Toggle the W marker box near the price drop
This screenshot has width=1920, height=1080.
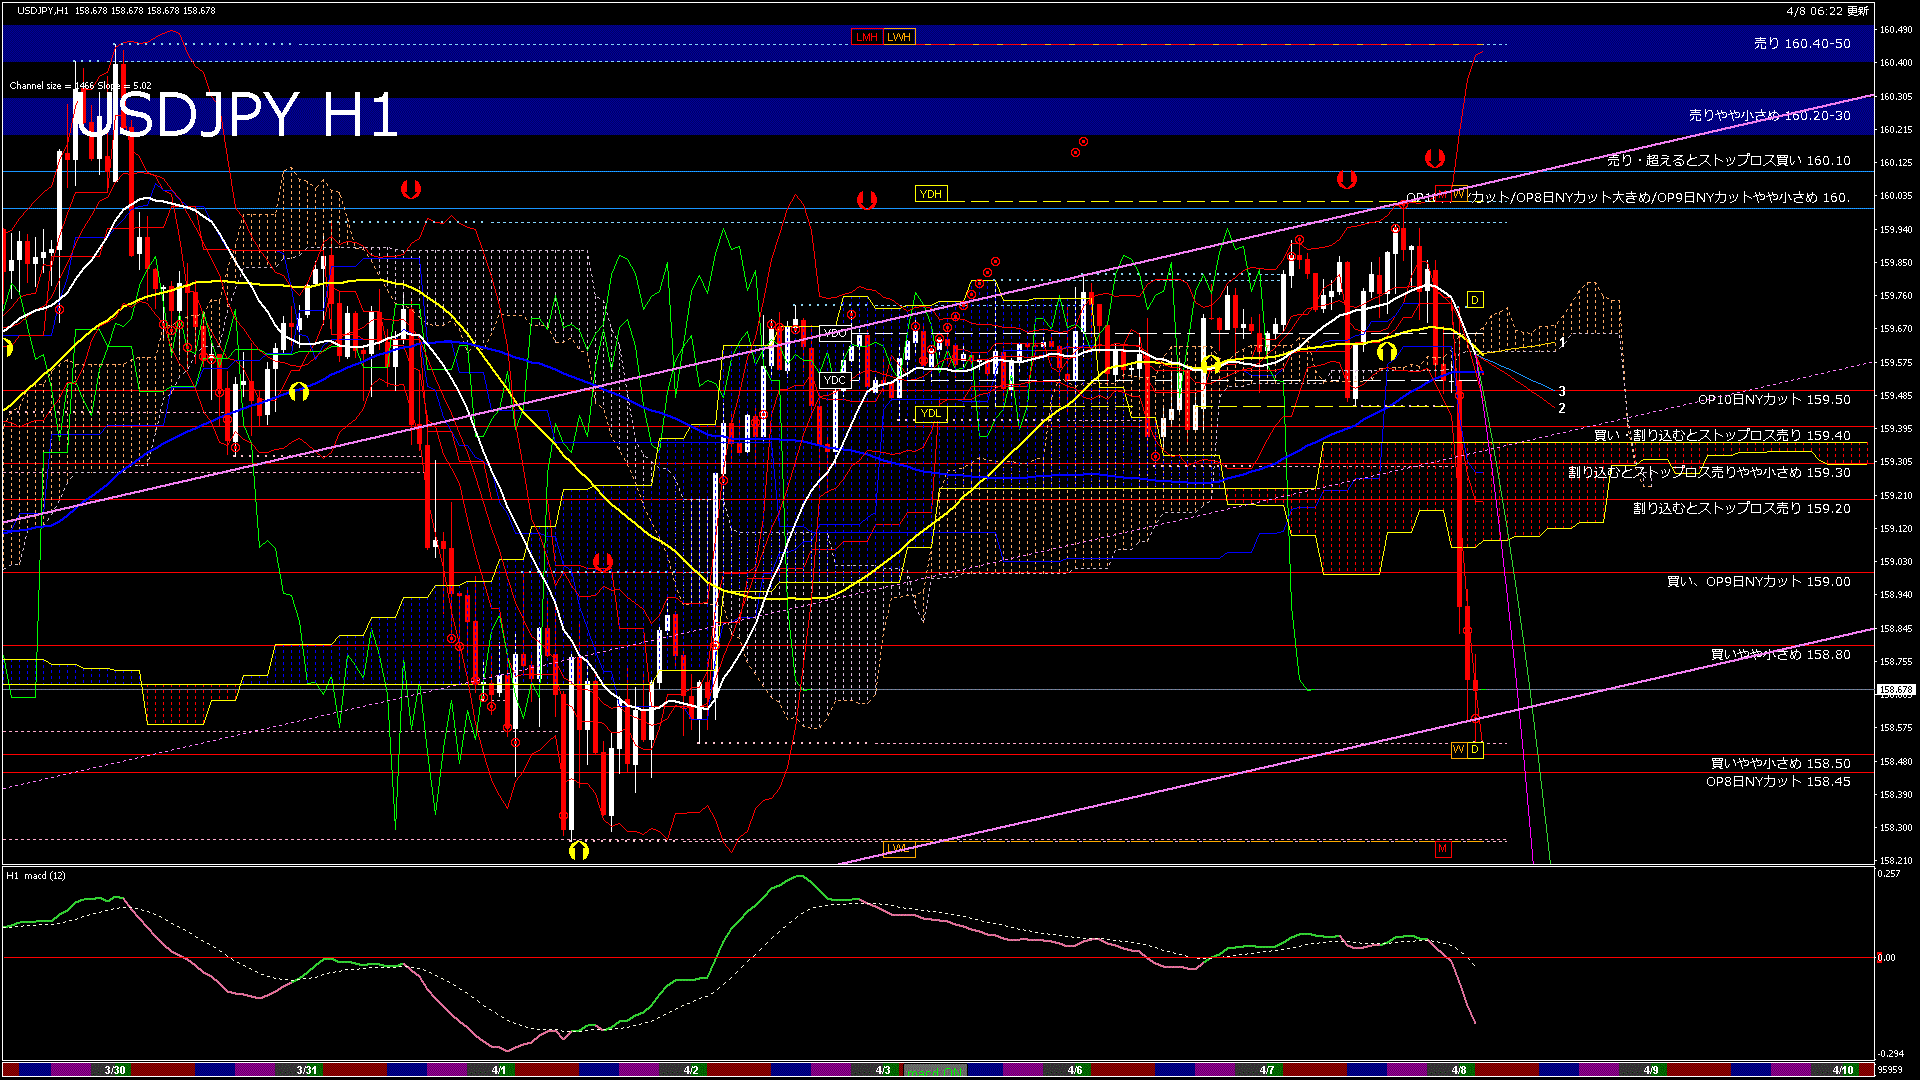[x=1457, y=750]
